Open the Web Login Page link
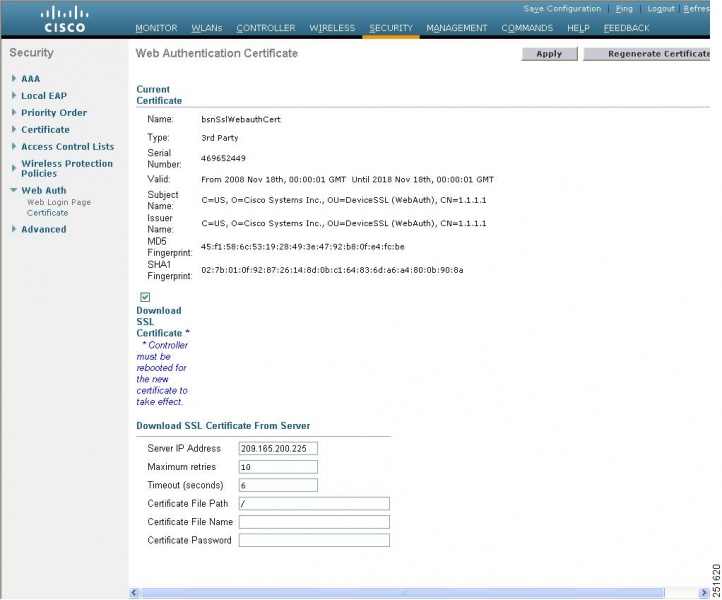Viewport: 722px width, 600px height. 58,202
